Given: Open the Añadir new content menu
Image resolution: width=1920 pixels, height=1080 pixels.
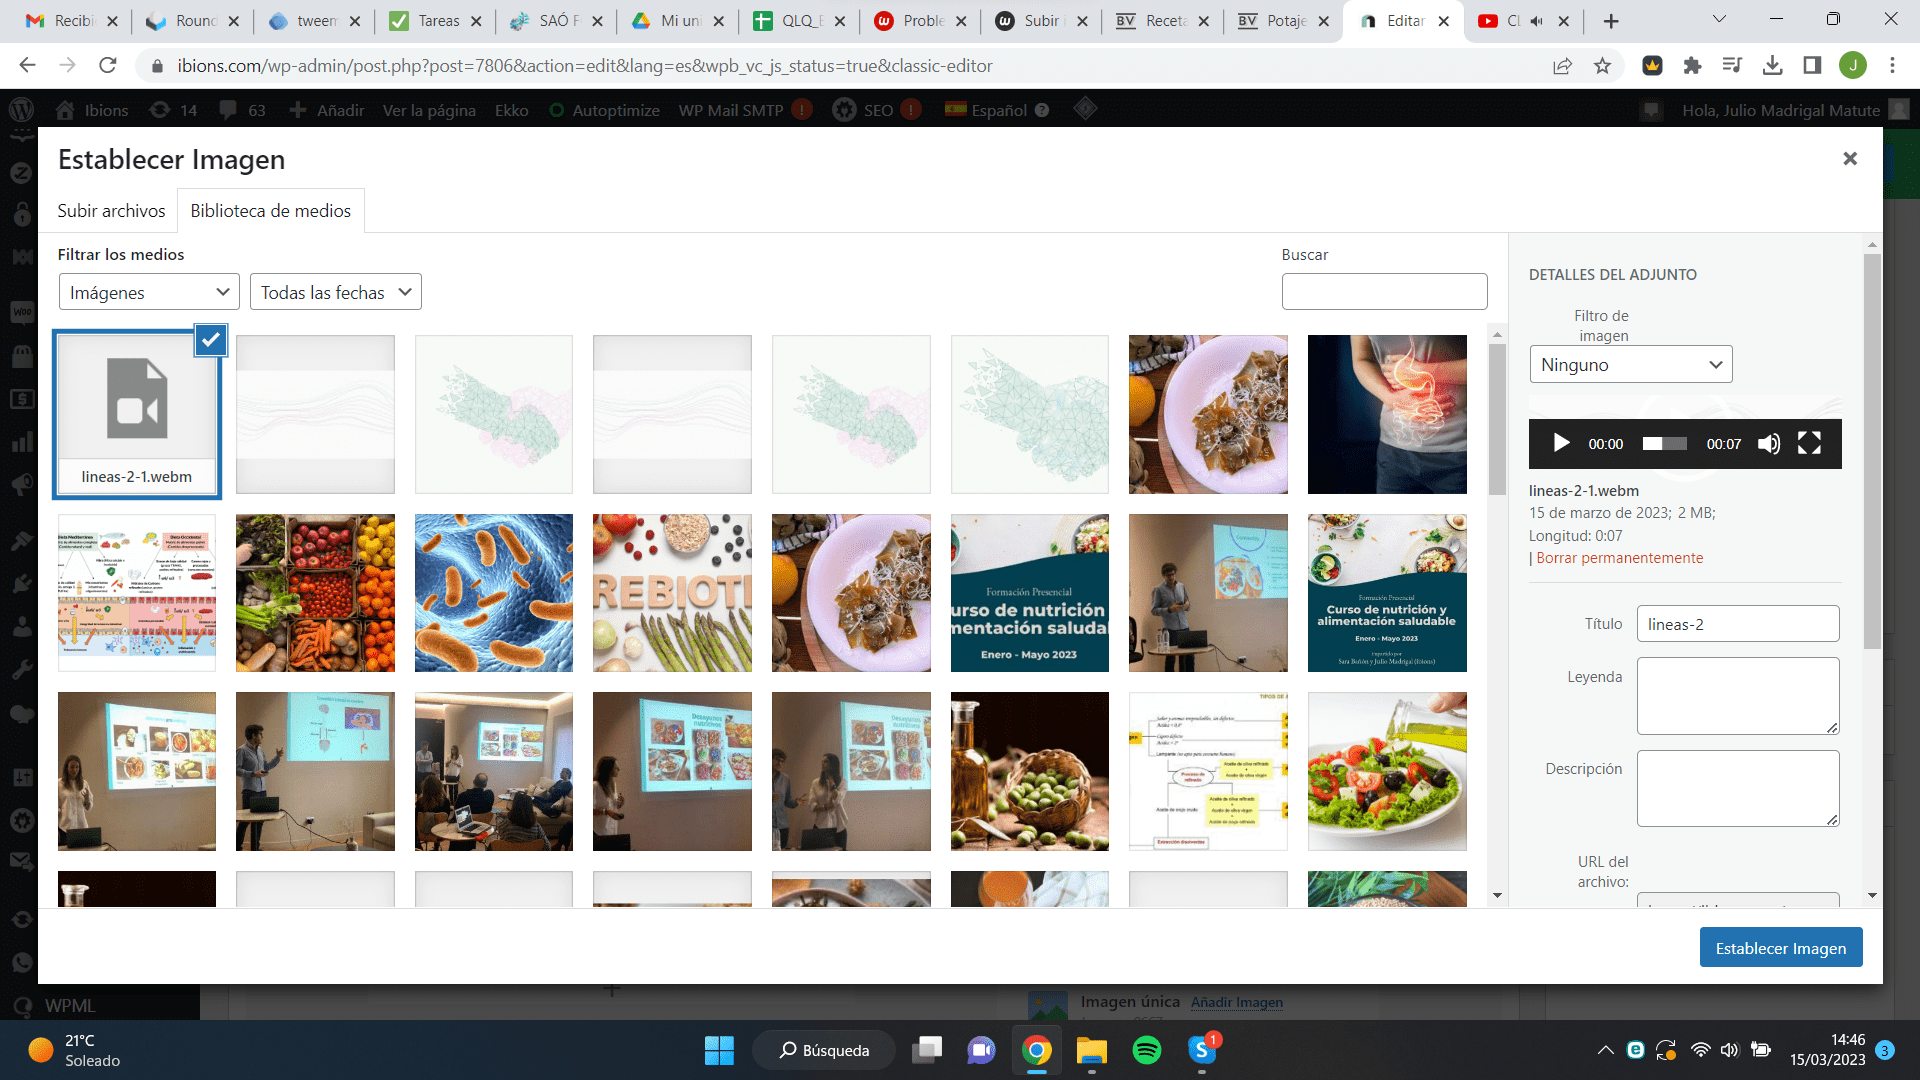Looking at the screenshot, I should pyautogui.click(x=326, y=110).
